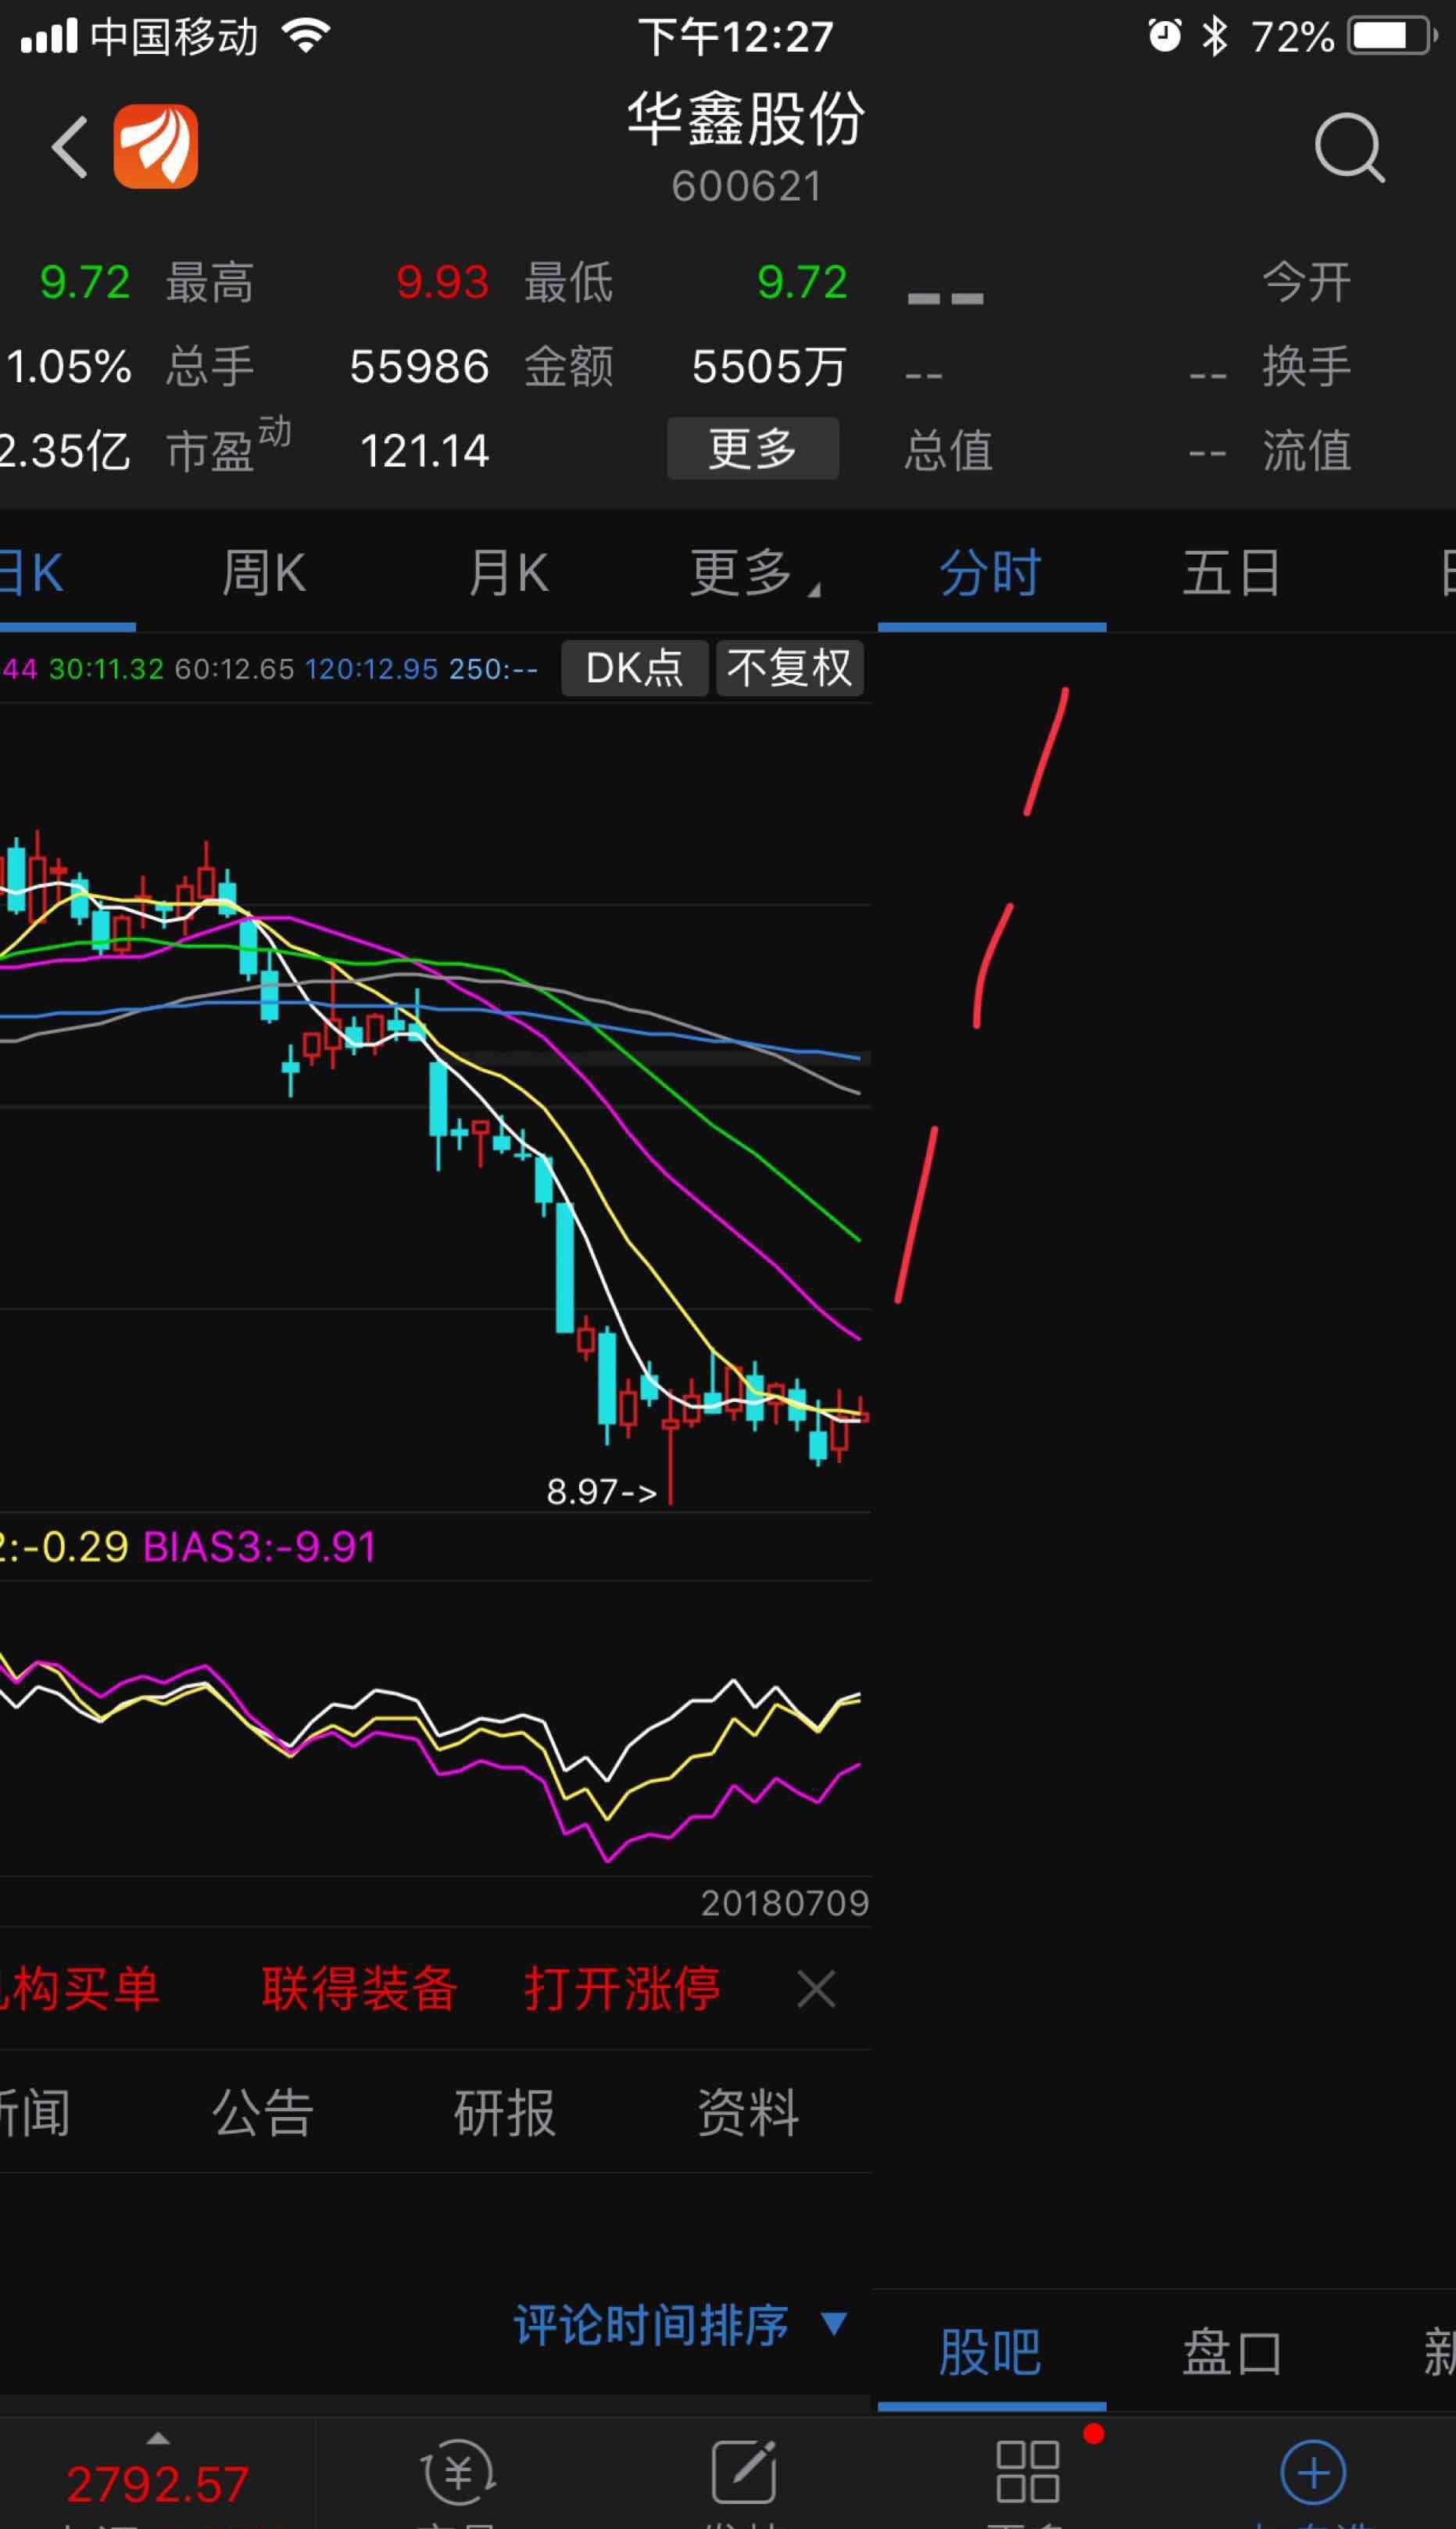Tap the yen trade icon
Image resolution: width=1456 pixels, height=2529 pixels.
tap(458, 2472)
